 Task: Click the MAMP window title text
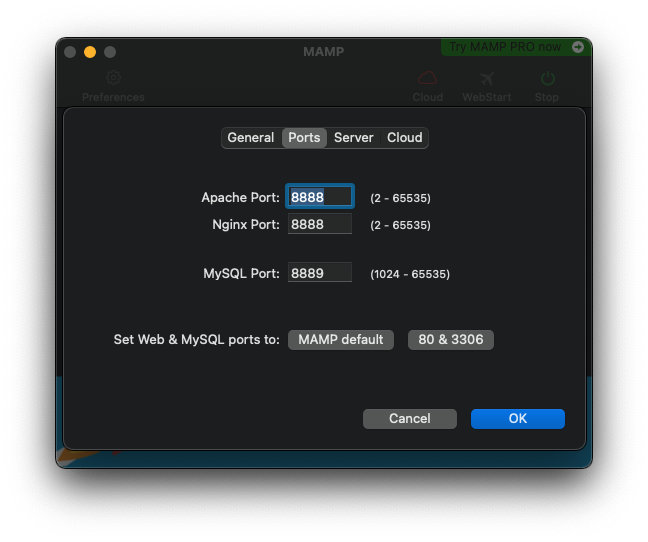(324, 52)
